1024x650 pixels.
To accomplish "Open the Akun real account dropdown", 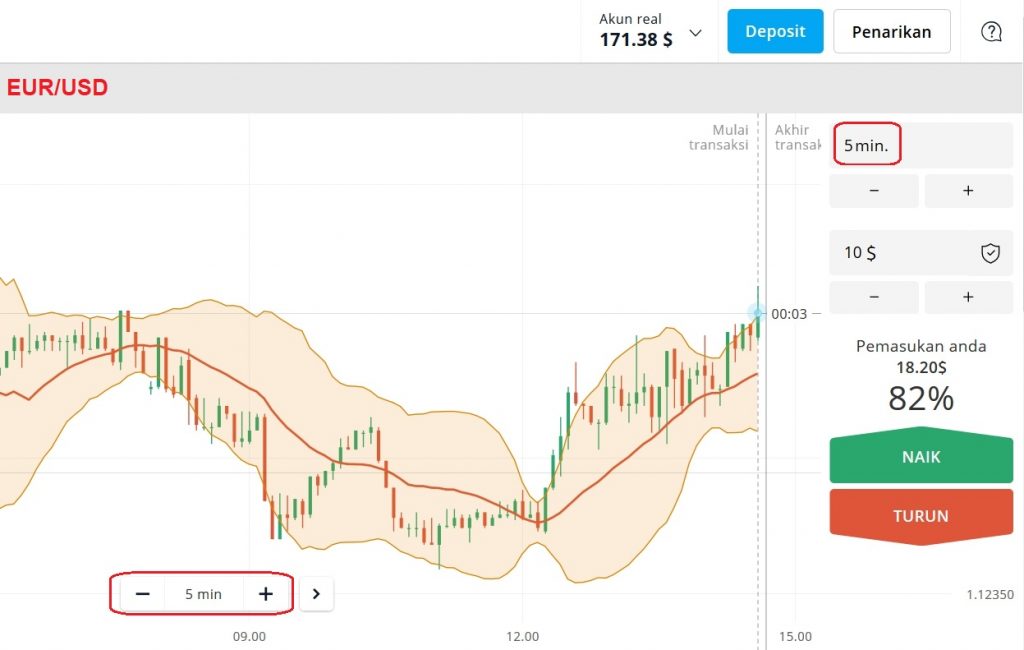I will click(x=638, y=30).
